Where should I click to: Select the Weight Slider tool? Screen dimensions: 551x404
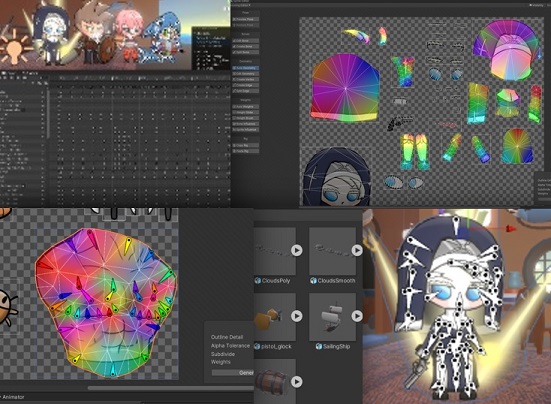pos(246,112)
